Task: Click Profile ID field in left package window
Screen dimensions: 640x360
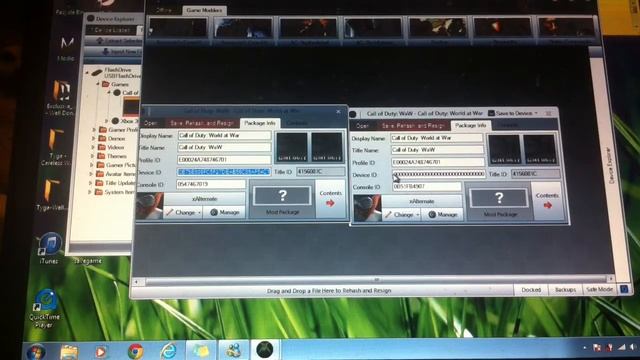Action: tap(224, 160)
